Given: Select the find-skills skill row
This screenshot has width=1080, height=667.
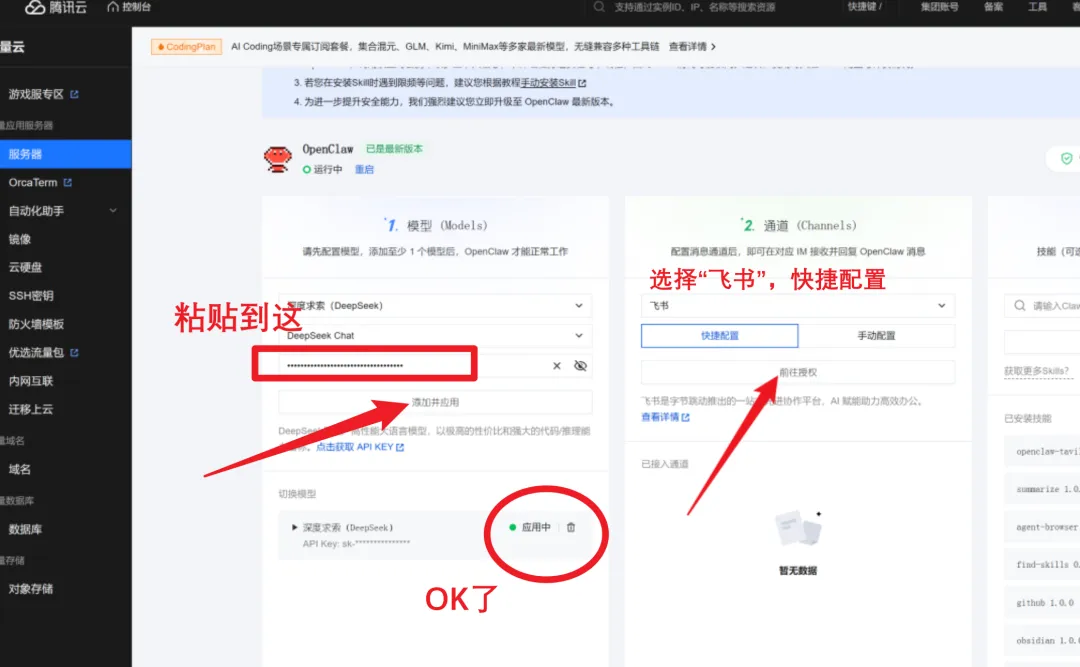Looking at the screenshot, I should tap(1042, 564).
